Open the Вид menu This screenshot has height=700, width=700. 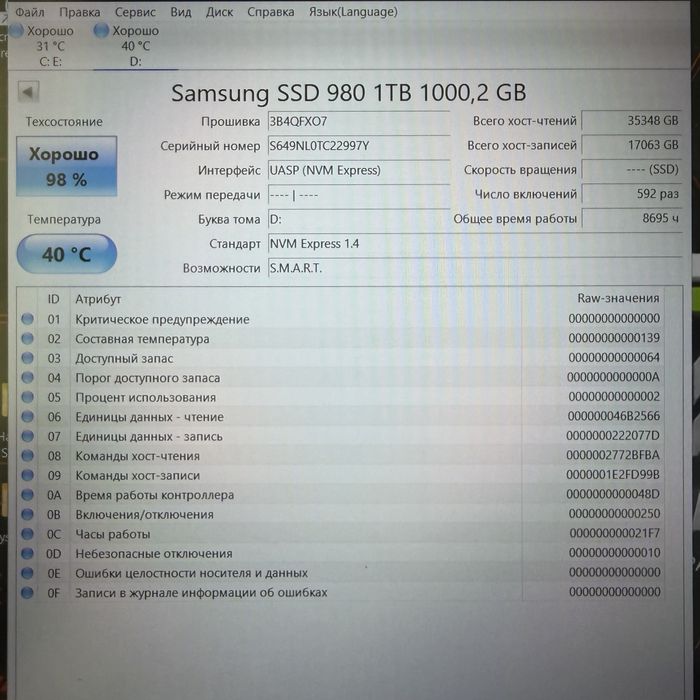tap(181, 12)
